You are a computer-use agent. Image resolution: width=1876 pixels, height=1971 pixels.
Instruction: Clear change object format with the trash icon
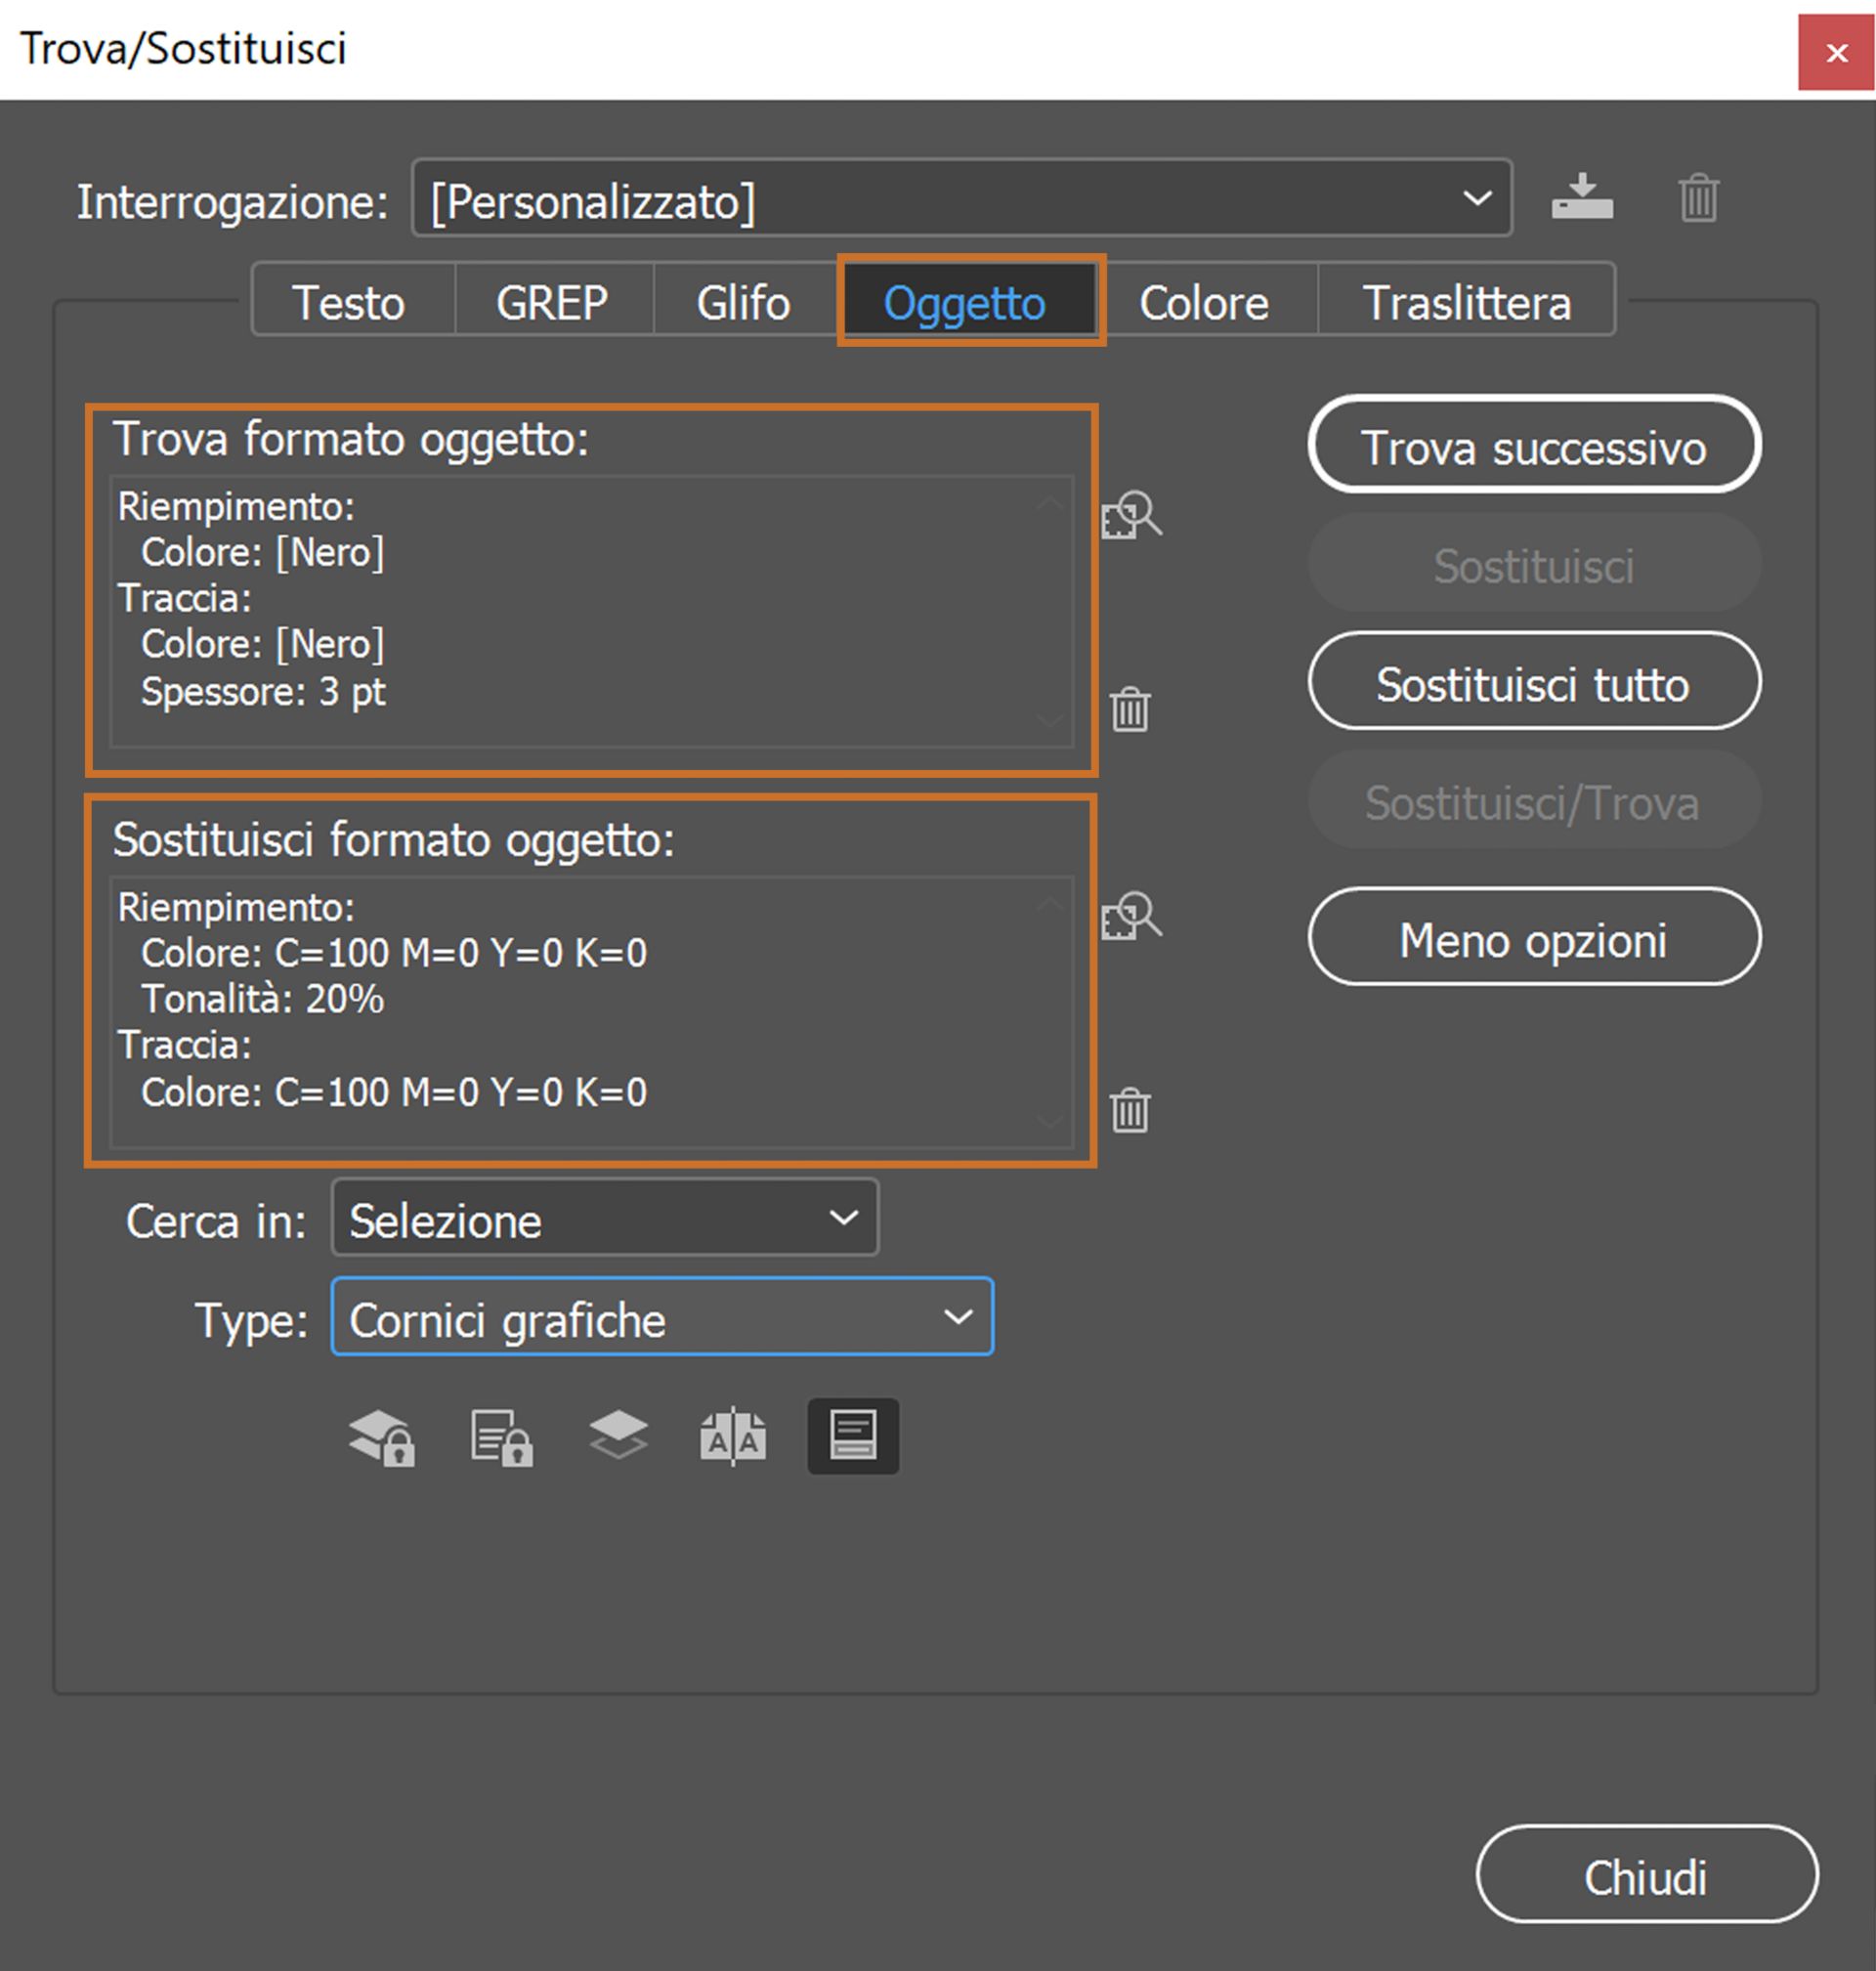coord(1130,1109)
